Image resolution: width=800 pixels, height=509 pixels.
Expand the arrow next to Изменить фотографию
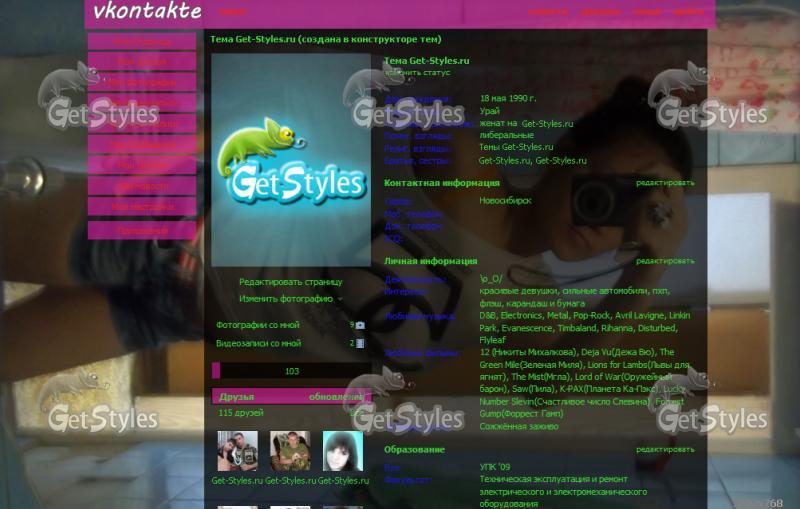tap(340, 299)
